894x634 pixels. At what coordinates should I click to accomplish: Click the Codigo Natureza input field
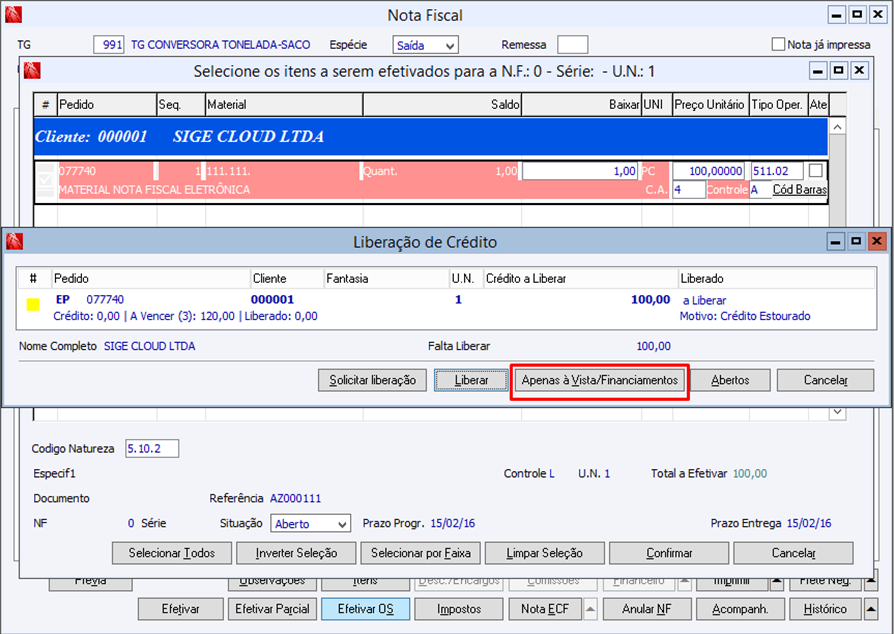(151, 449)
